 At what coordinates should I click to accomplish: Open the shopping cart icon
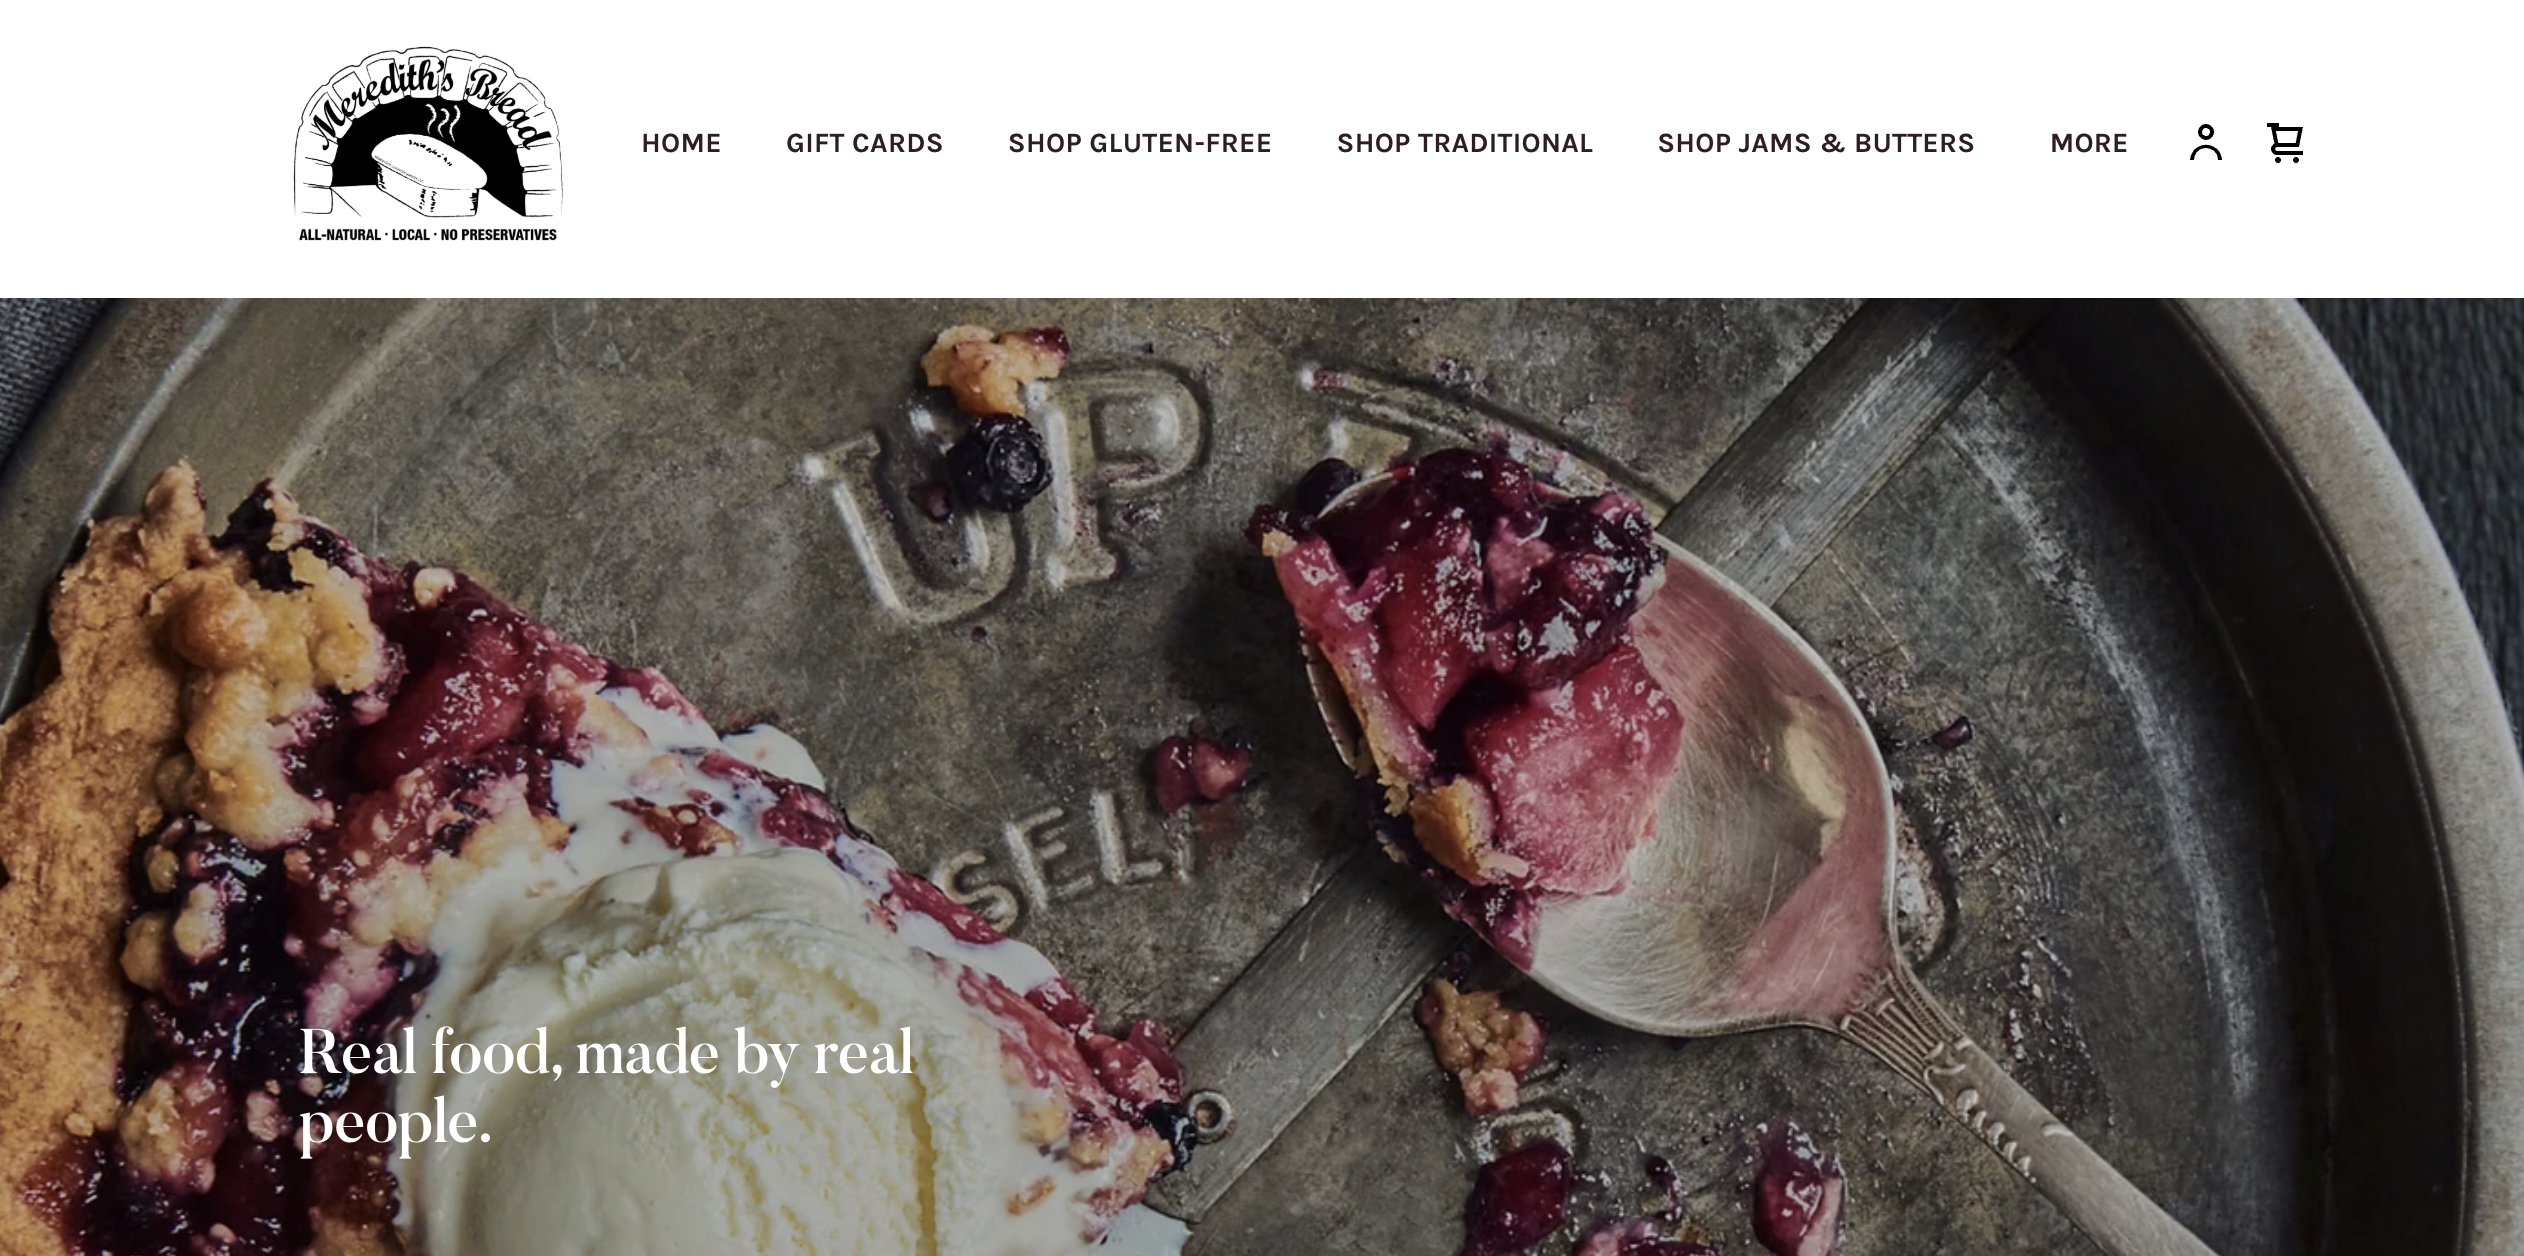tap(2285, 142)
